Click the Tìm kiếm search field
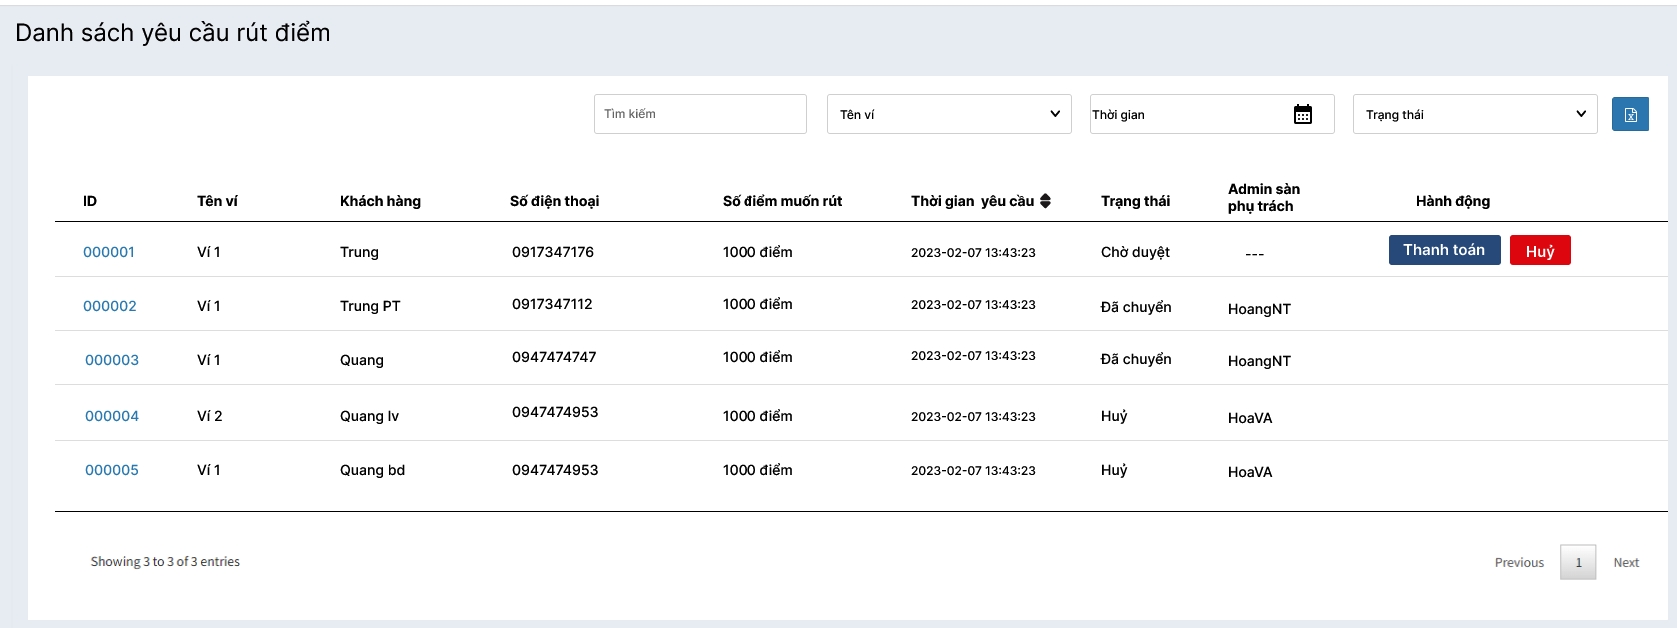Viewport: 1677px width, 628px height. pos(699,114)
